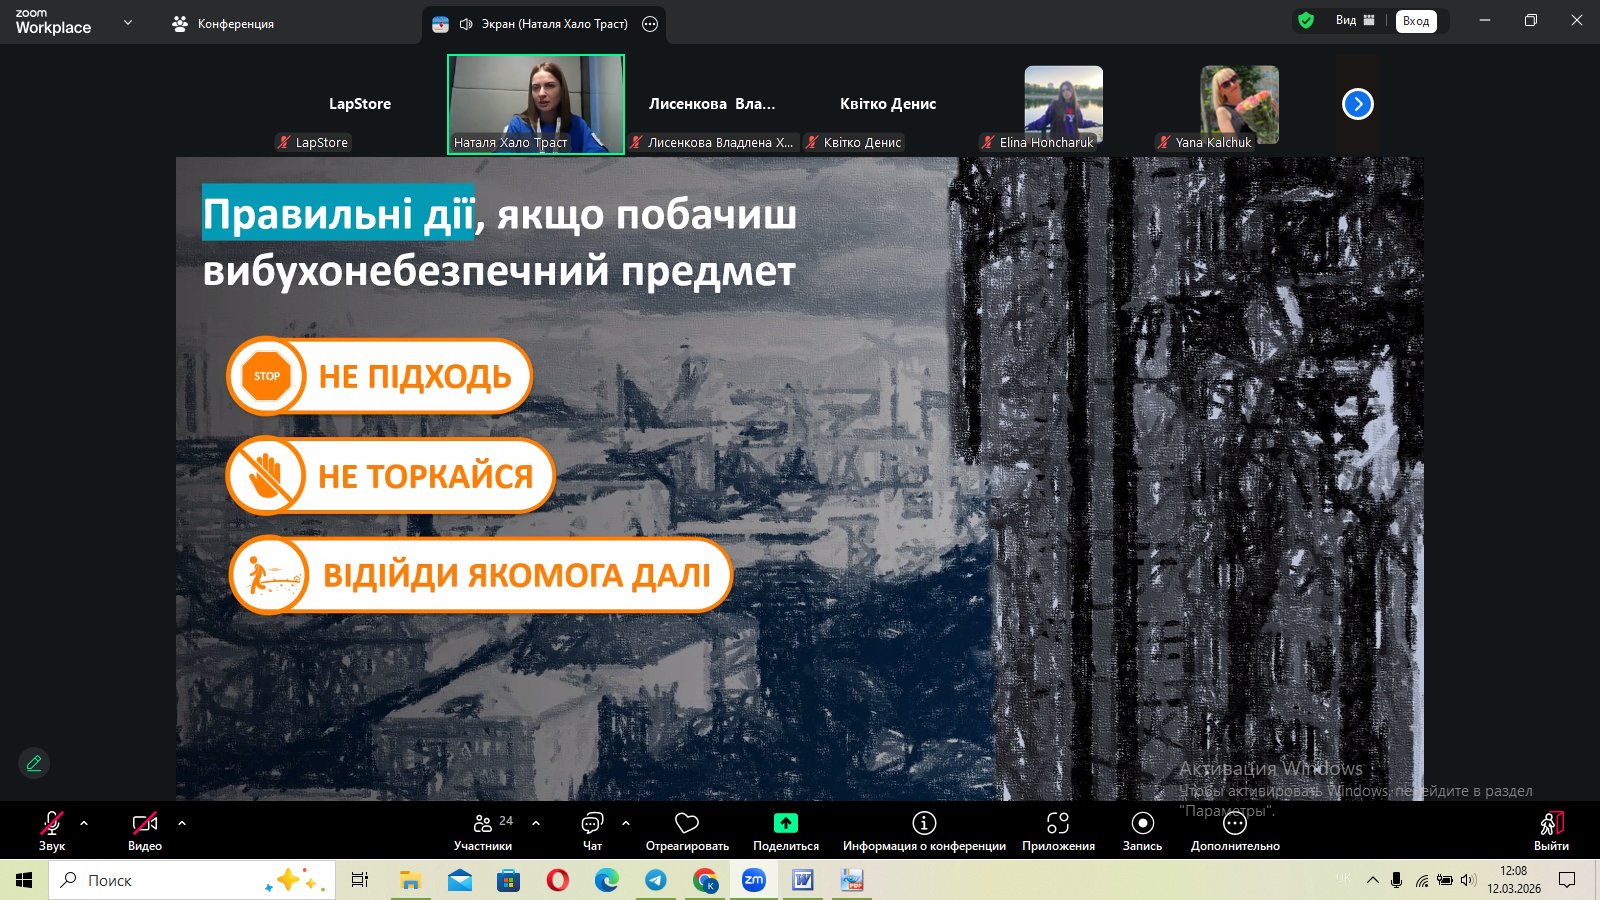
Task: Unmute microphone with the Sound button
Action: point(52,824)
